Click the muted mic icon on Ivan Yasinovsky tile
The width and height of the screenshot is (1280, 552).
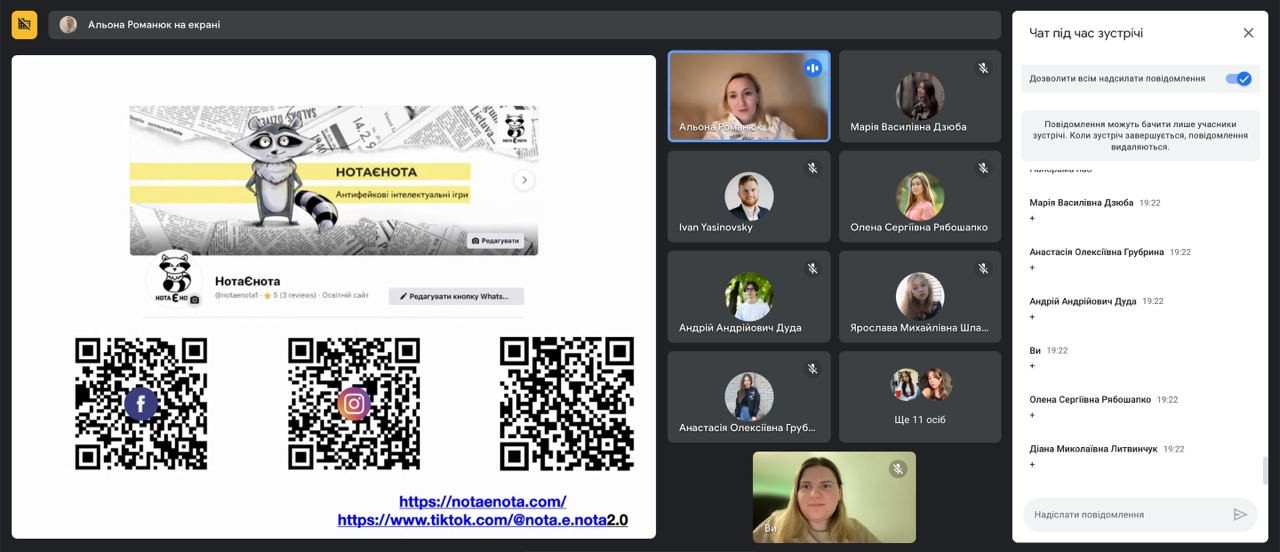click(x=813, y=169)
